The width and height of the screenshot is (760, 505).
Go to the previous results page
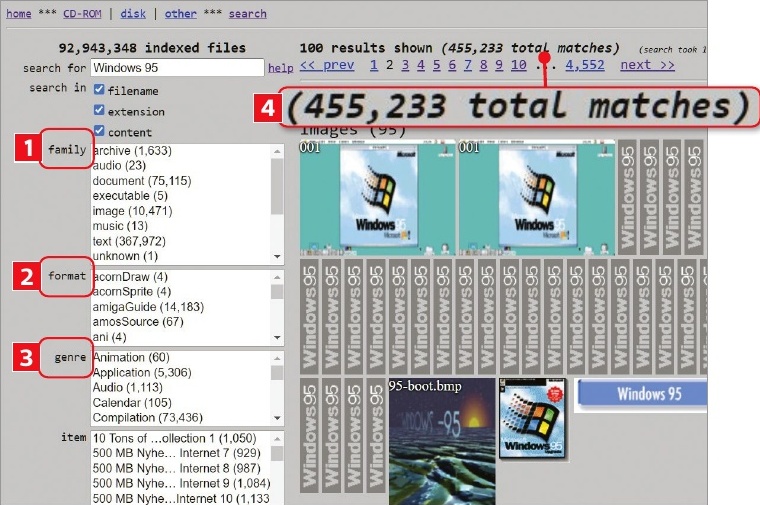coord(327,65)
